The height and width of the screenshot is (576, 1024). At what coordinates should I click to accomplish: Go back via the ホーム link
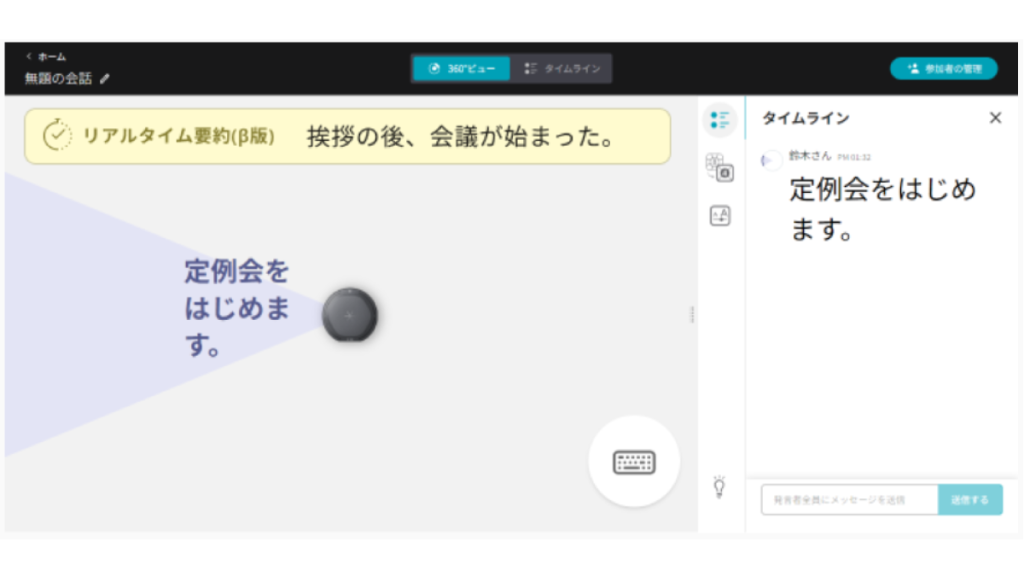coord(46,57)
